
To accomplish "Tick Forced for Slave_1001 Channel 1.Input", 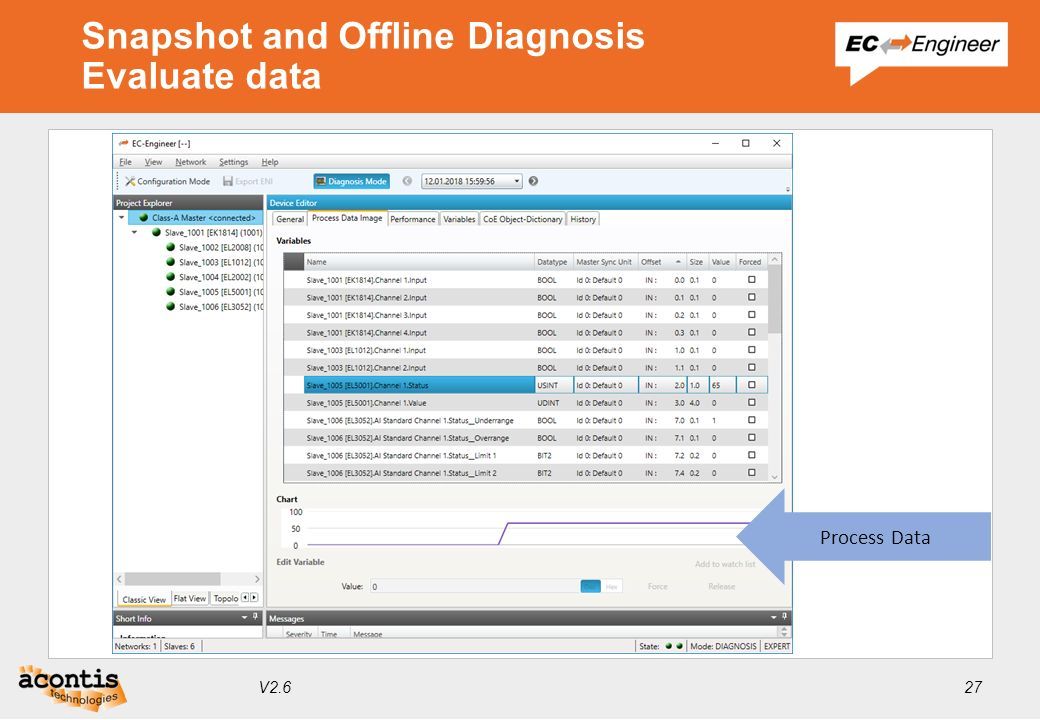I will [751, 280].
